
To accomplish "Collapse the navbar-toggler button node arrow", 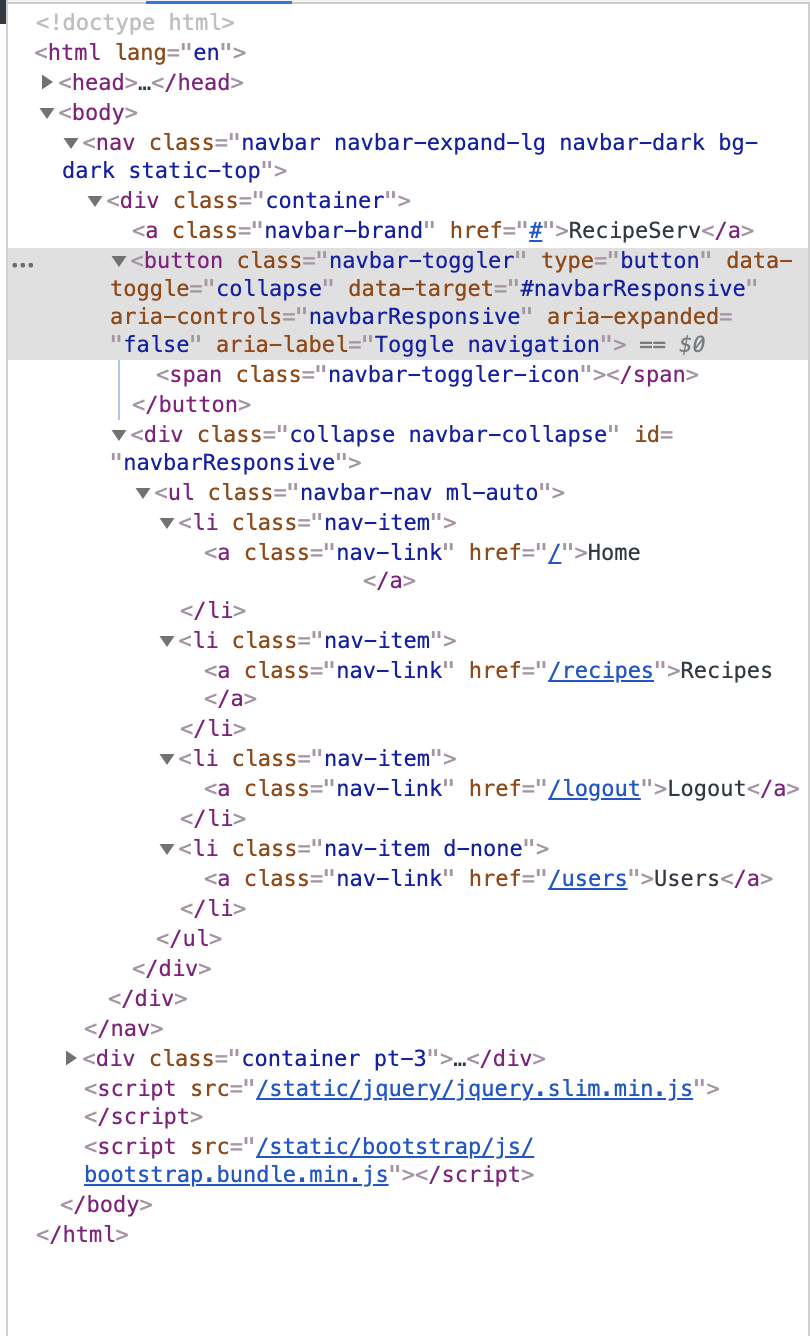I will (119, 261).
